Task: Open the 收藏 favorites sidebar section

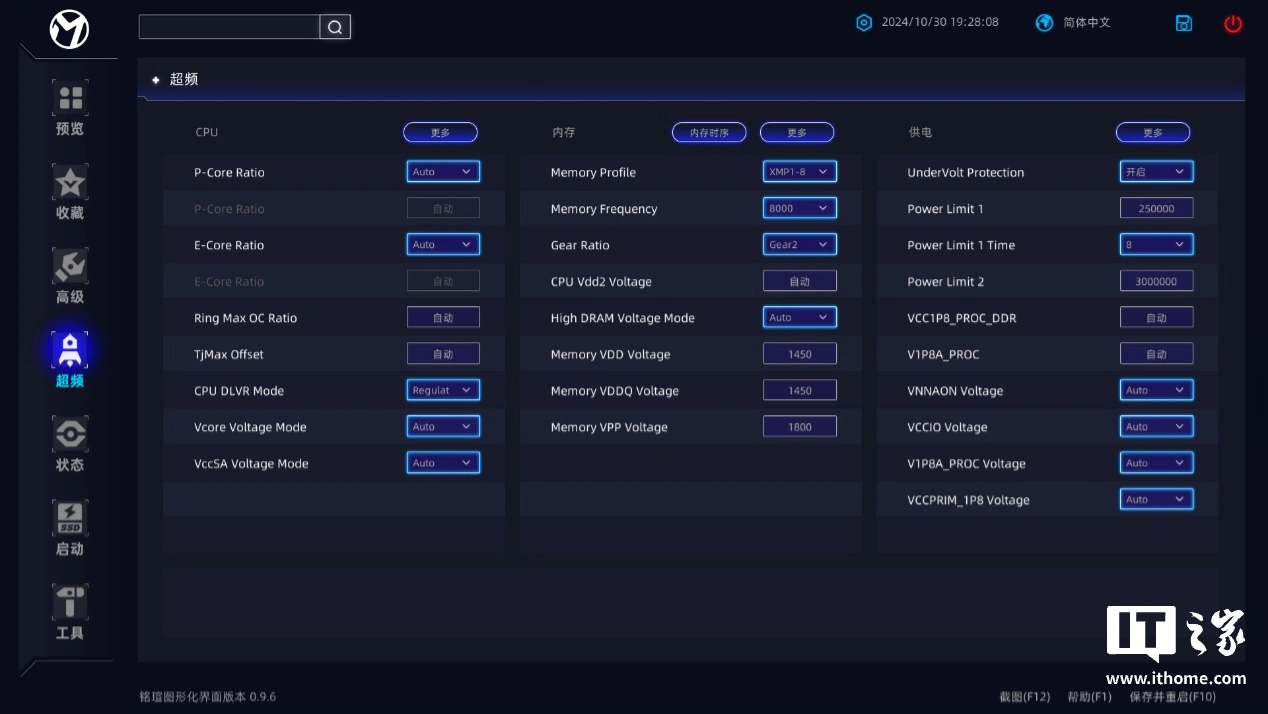Action: coord(70,192)
